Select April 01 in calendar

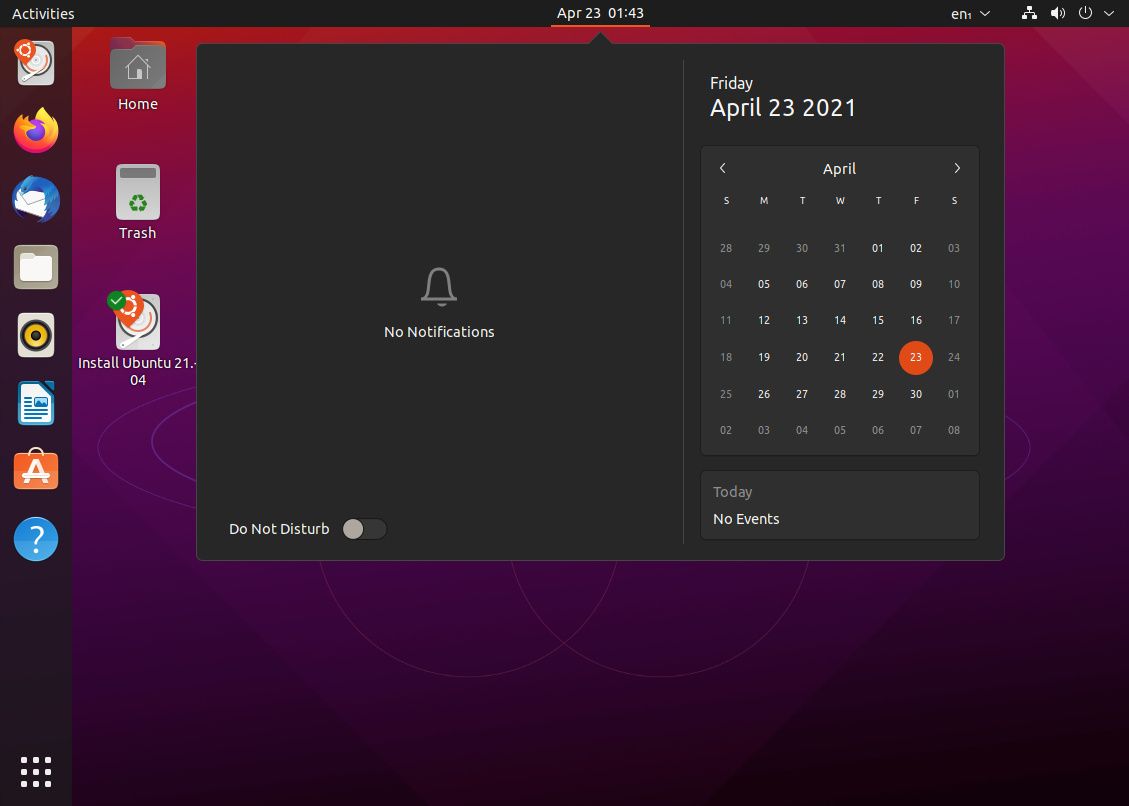click(x=878, y=248)
